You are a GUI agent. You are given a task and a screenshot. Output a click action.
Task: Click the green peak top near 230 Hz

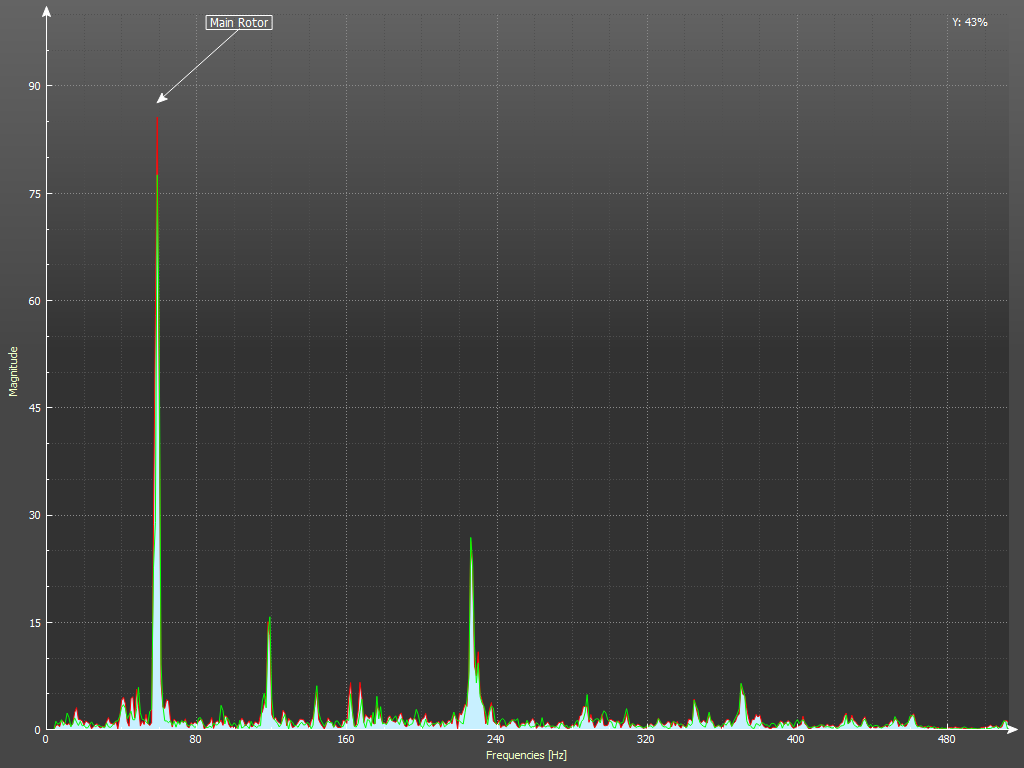pos(471,539)
